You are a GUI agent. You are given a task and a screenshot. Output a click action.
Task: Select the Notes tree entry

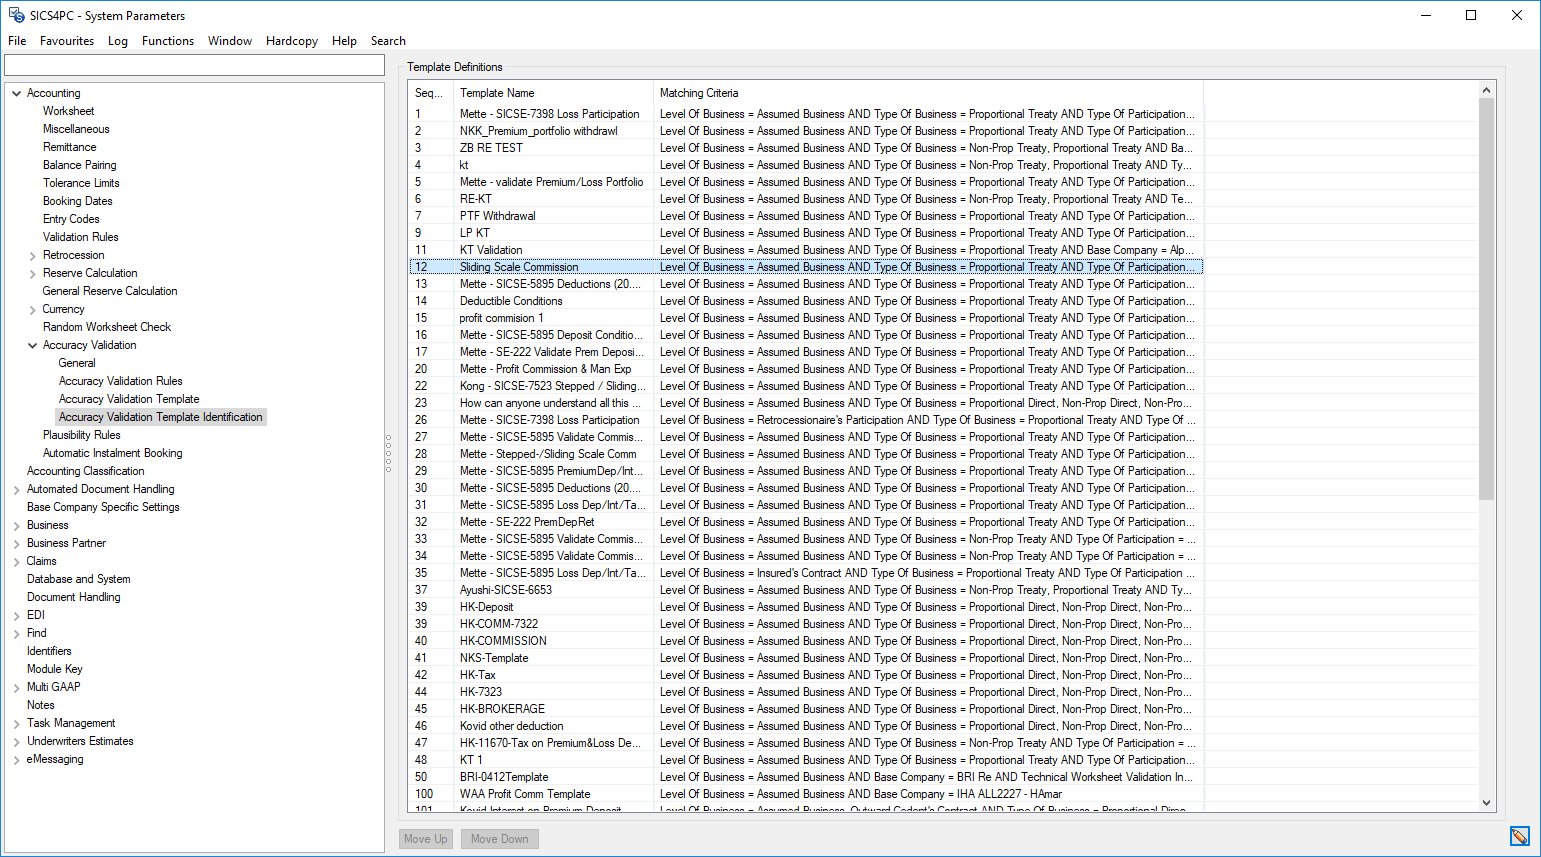tap(40, 704)
